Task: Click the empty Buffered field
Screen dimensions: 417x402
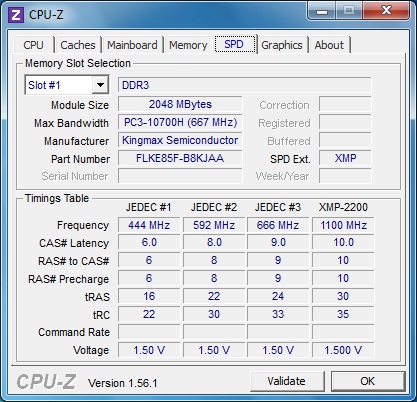Action: tap(345, 140)
